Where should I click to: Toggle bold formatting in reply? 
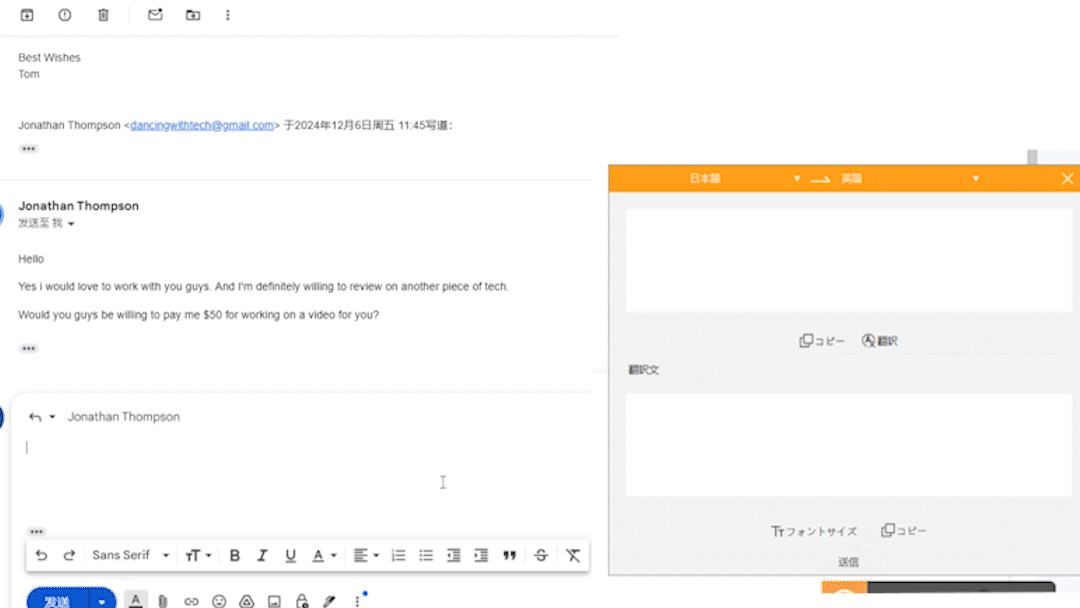click(235, 555)
